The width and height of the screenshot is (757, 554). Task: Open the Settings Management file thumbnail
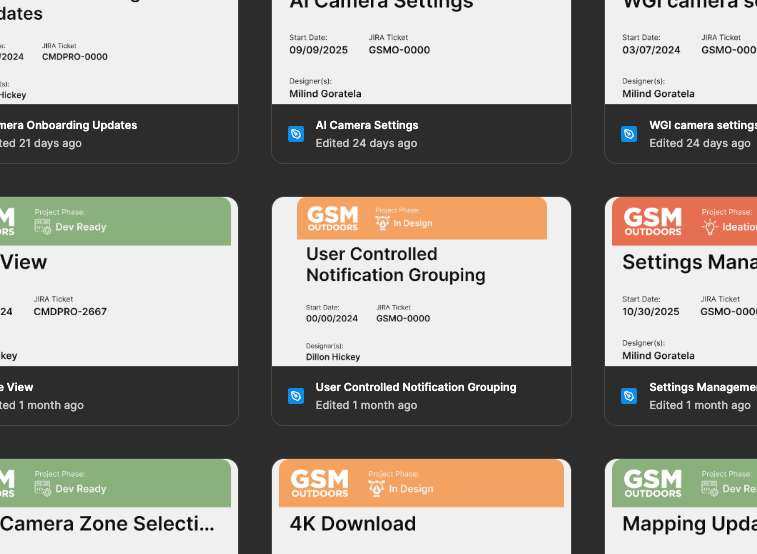point(681,281)
